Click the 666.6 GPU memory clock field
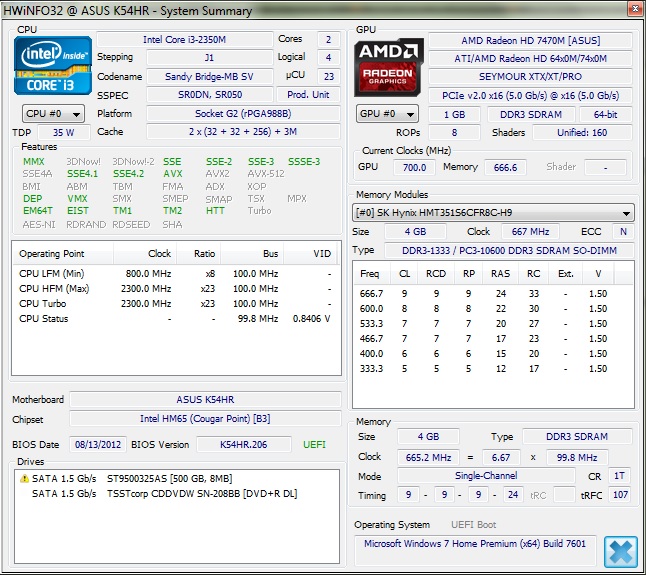This screenshot has width=646, height=575. 505,167
